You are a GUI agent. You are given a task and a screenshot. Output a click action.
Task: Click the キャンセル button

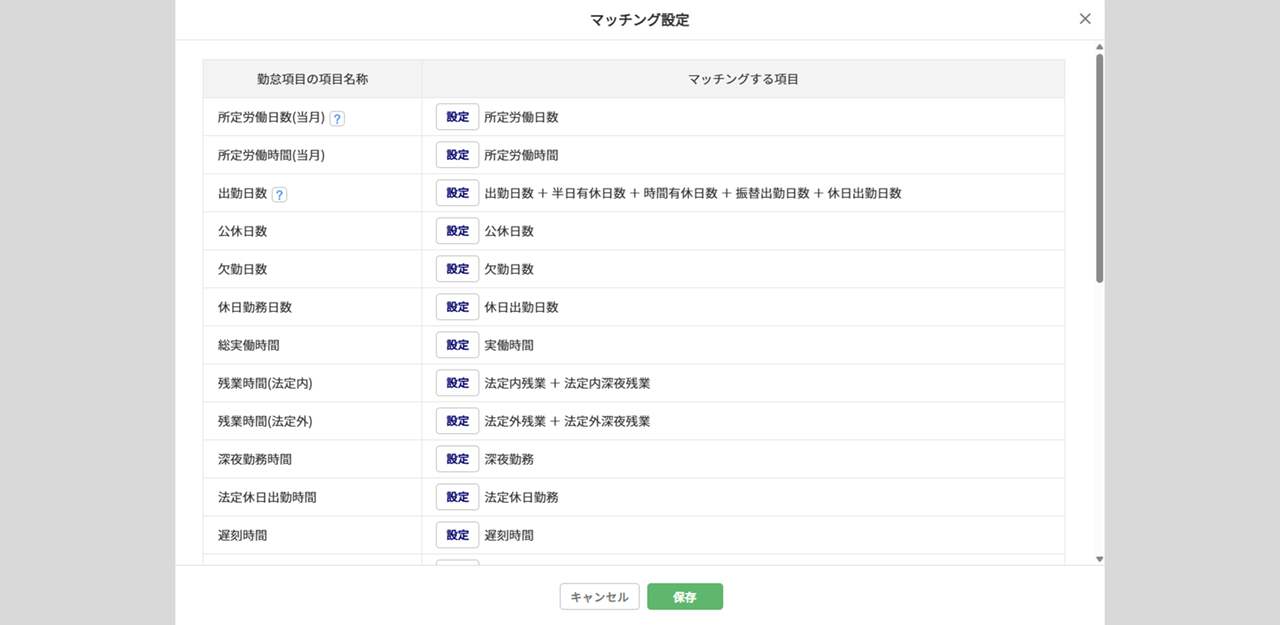coord(599,597)
